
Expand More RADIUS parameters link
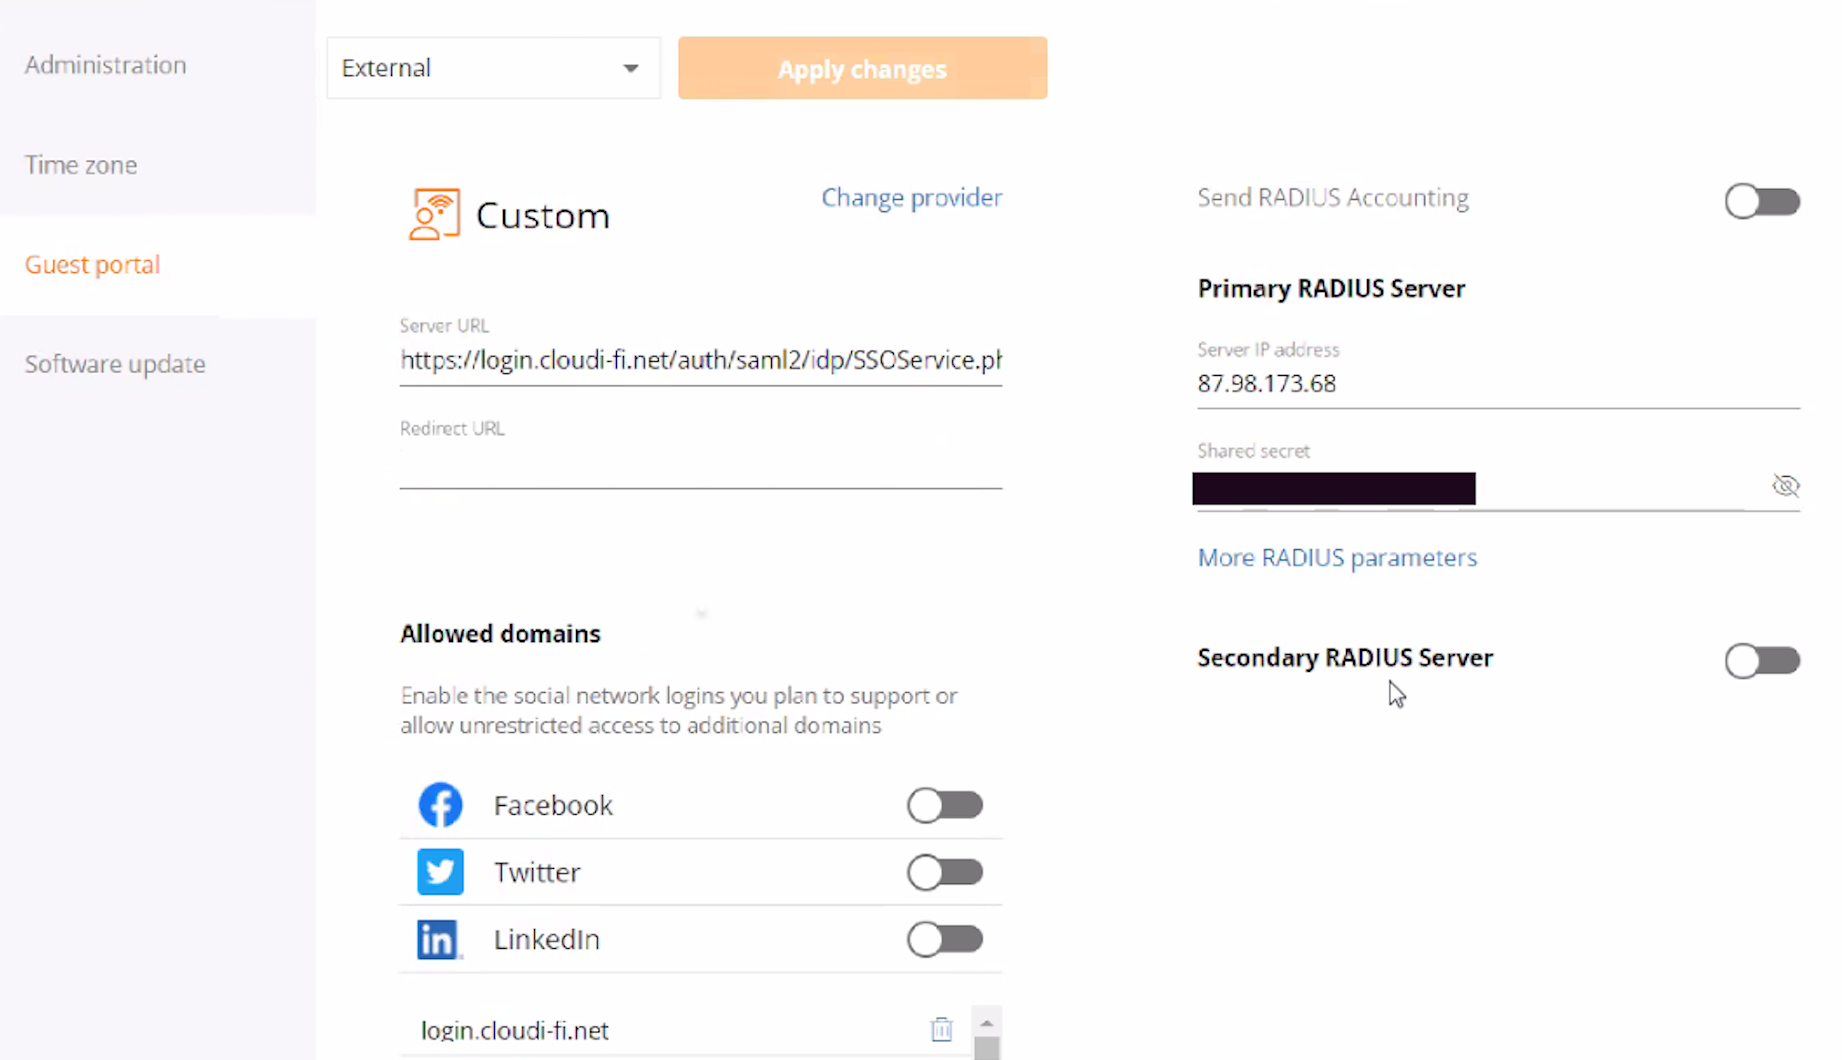(1336, 558)
